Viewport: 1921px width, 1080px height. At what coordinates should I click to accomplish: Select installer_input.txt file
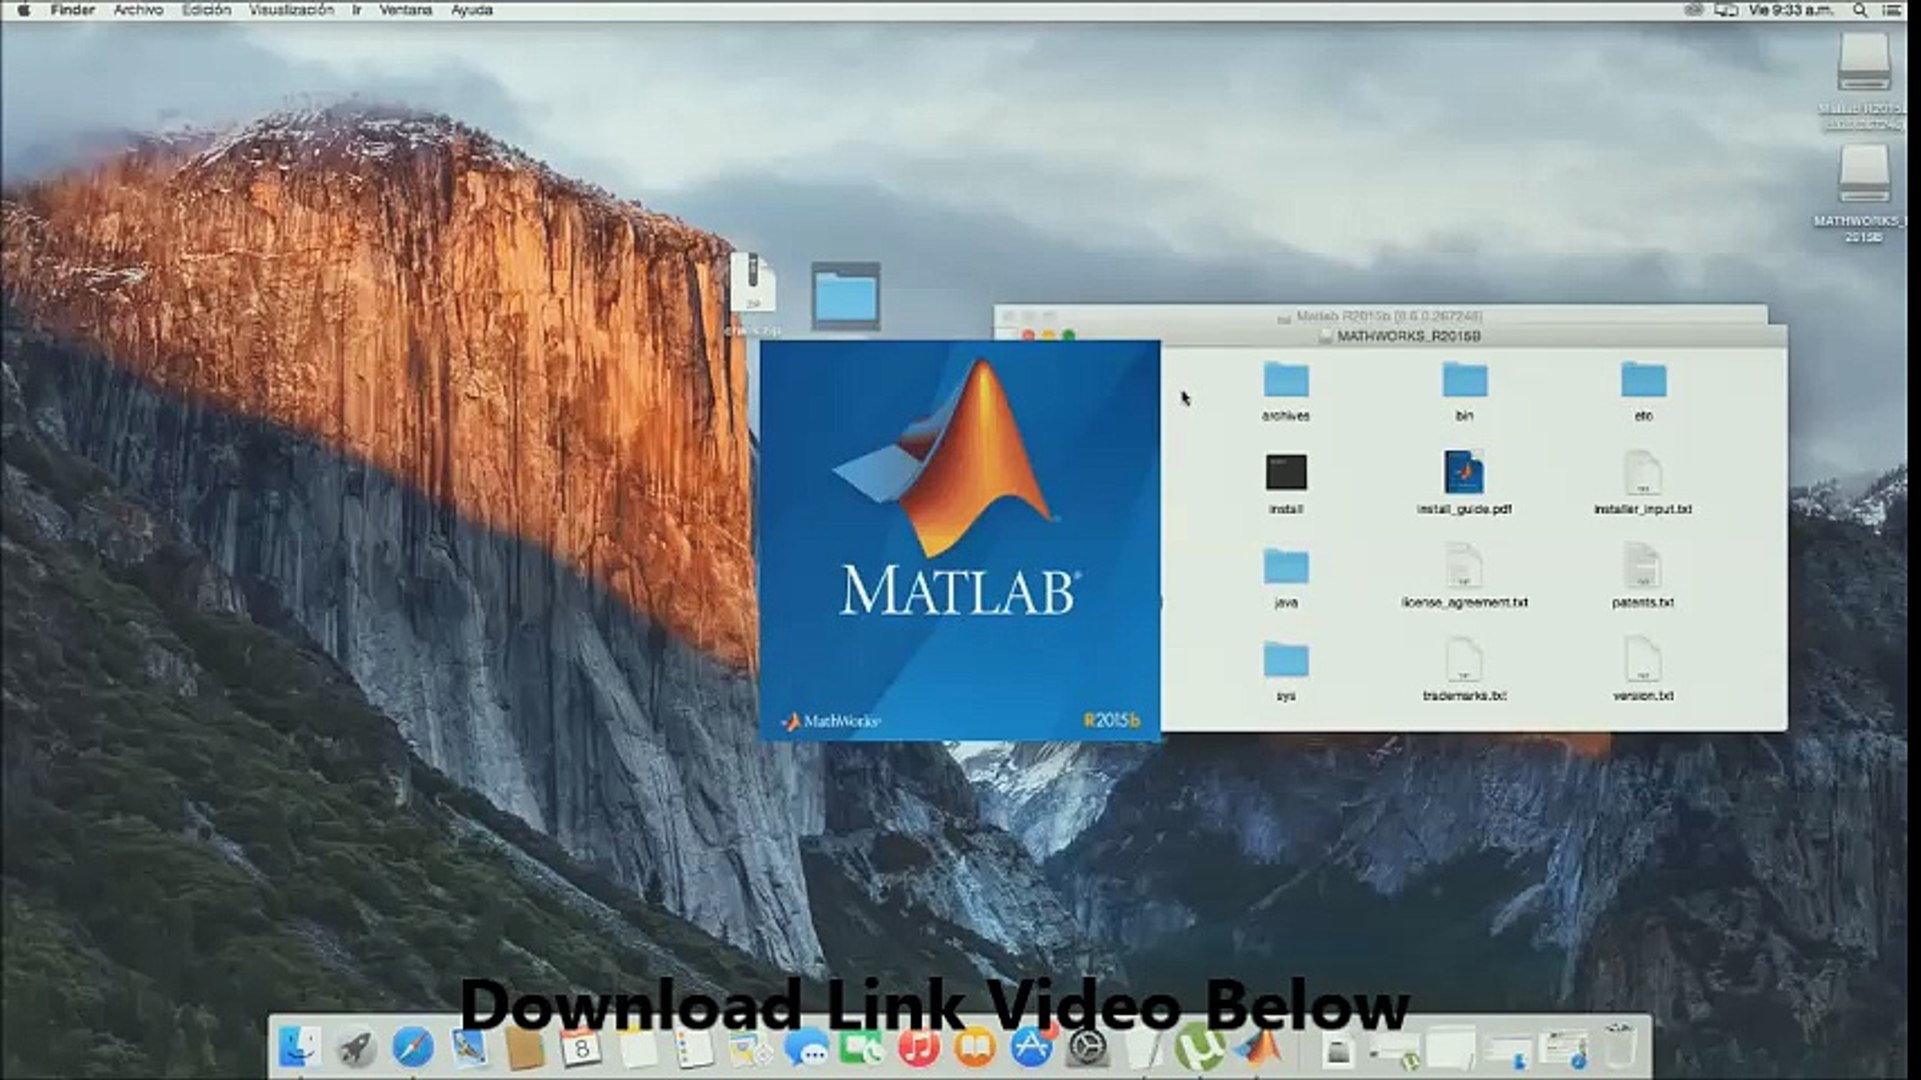point(1642,473)
